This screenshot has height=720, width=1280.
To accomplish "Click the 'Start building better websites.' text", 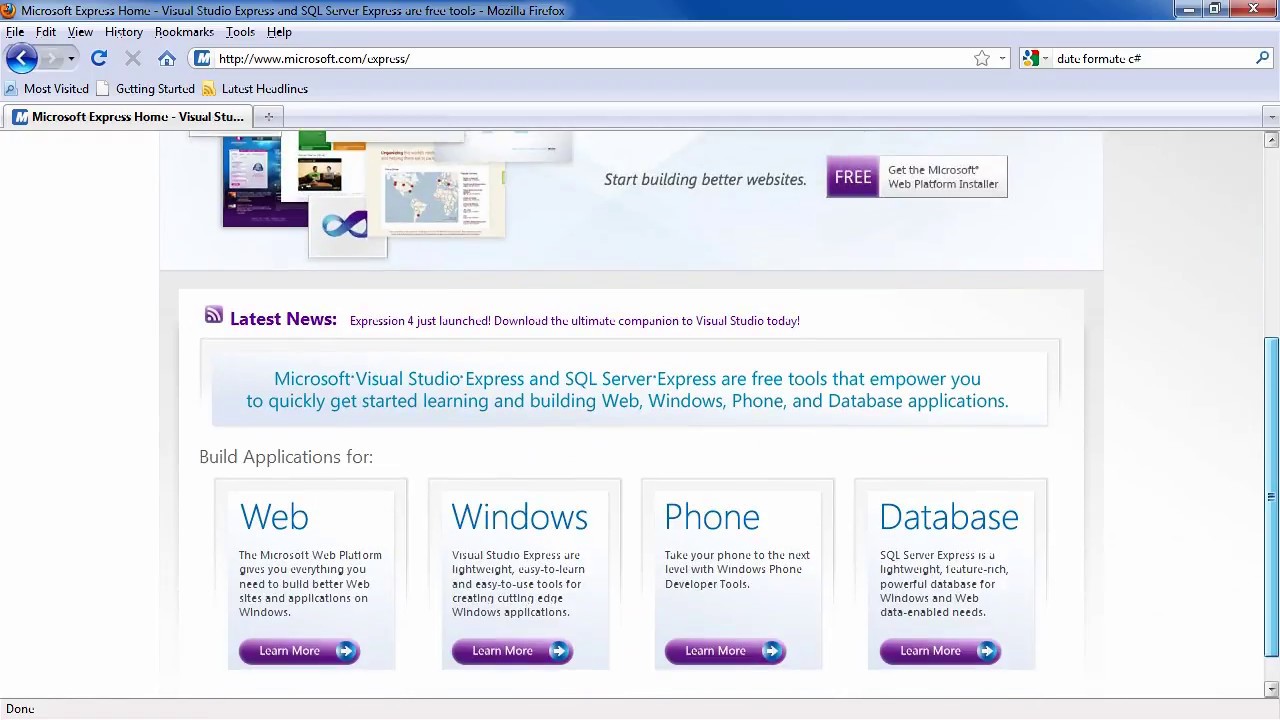I will point(705,180).
